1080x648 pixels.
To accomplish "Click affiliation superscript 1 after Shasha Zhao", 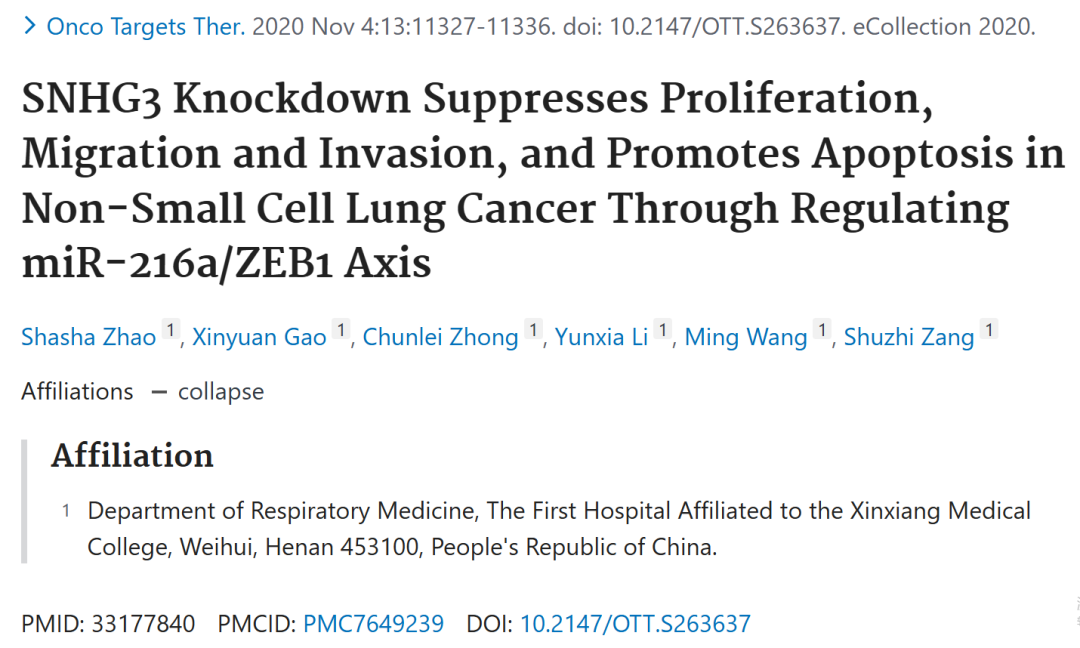I will (170, 330).
